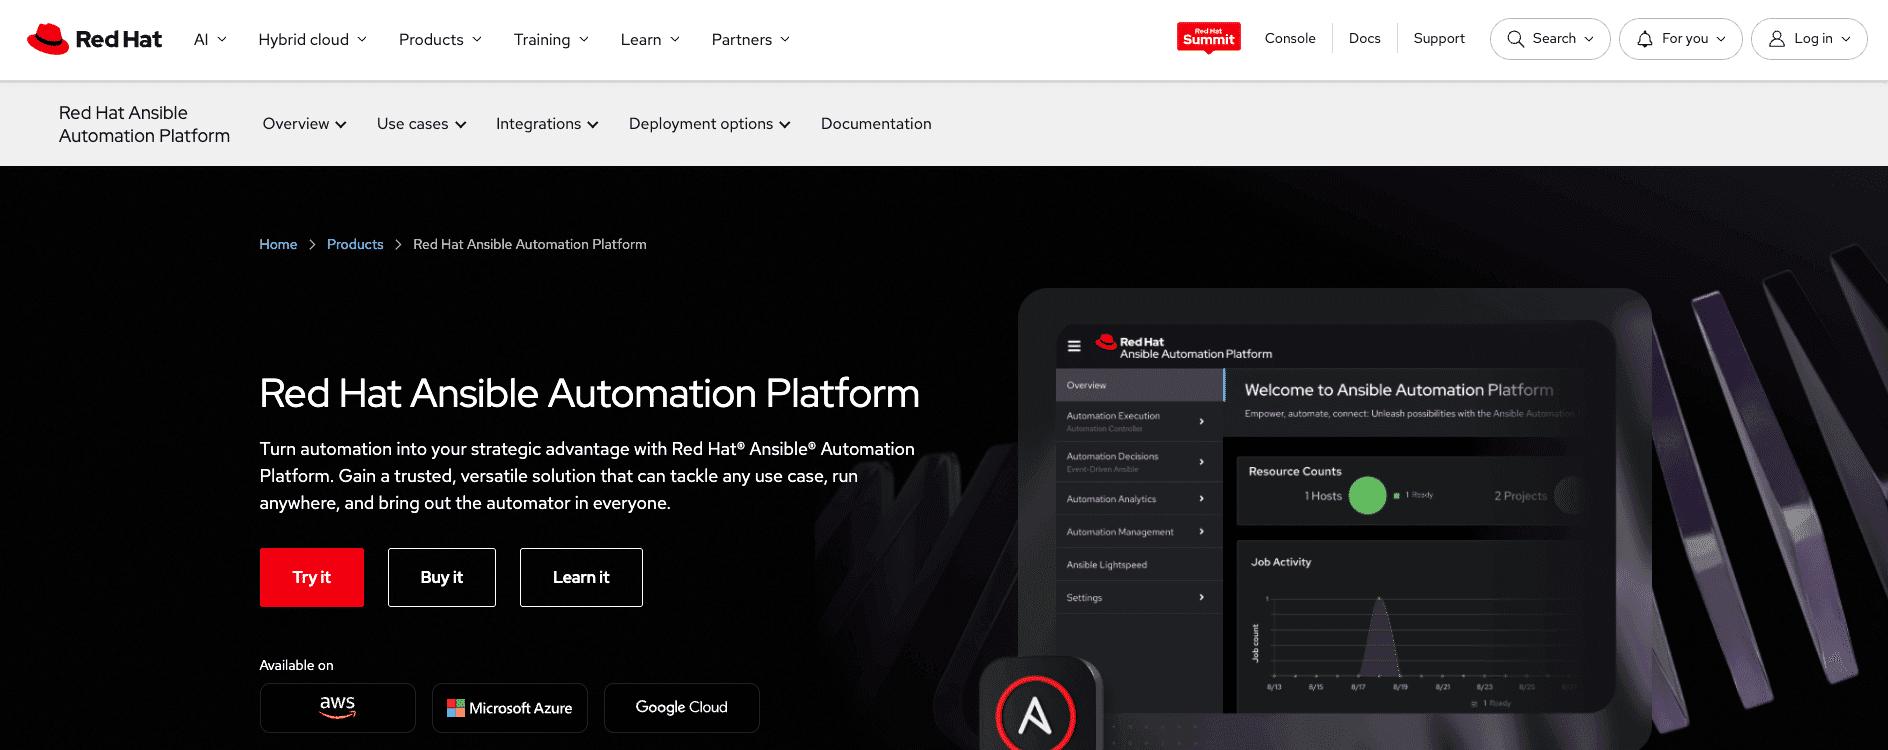
Task: Expand Automation Analytics in preview sidebar
Action: coord(1139,498)
